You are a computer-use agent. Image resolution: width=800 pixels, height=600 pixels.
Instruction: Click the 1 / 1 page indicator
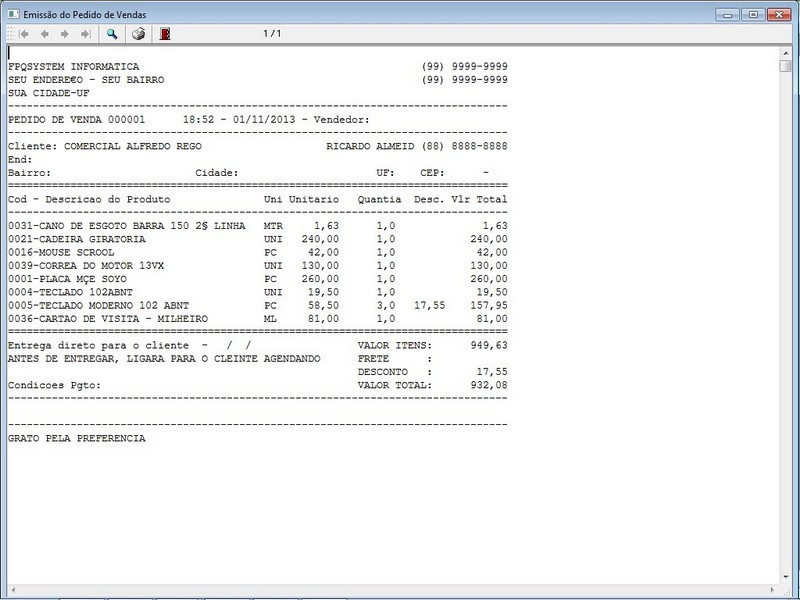coord(272,34)
